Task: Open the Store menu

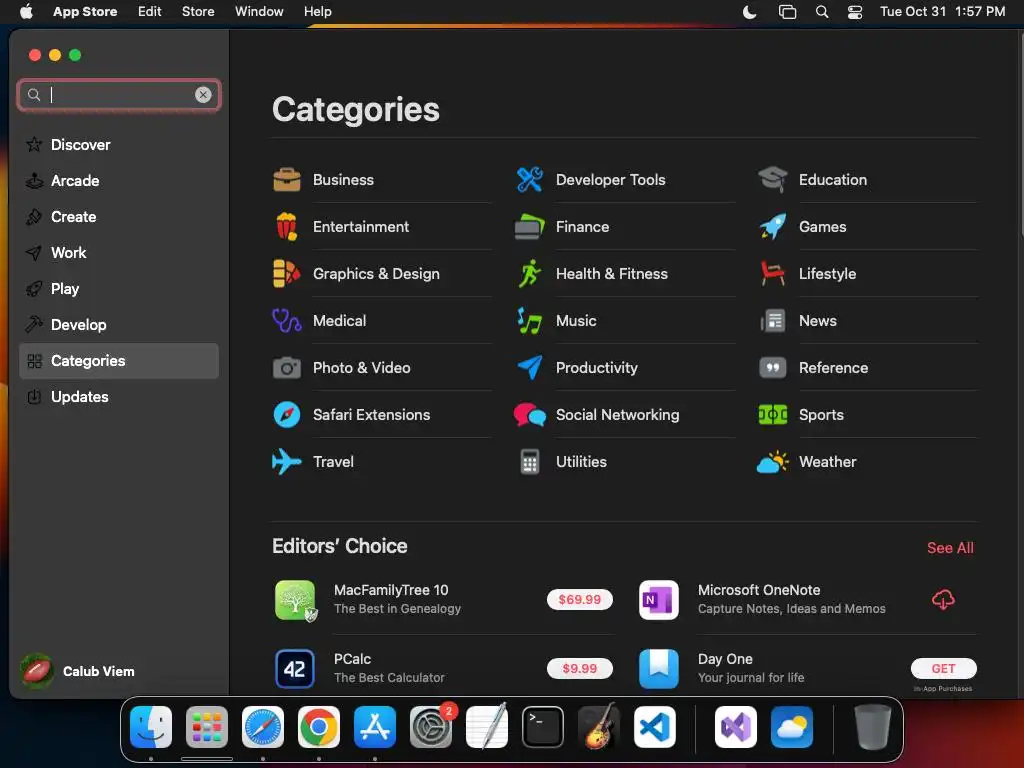Action: point(198,11)
